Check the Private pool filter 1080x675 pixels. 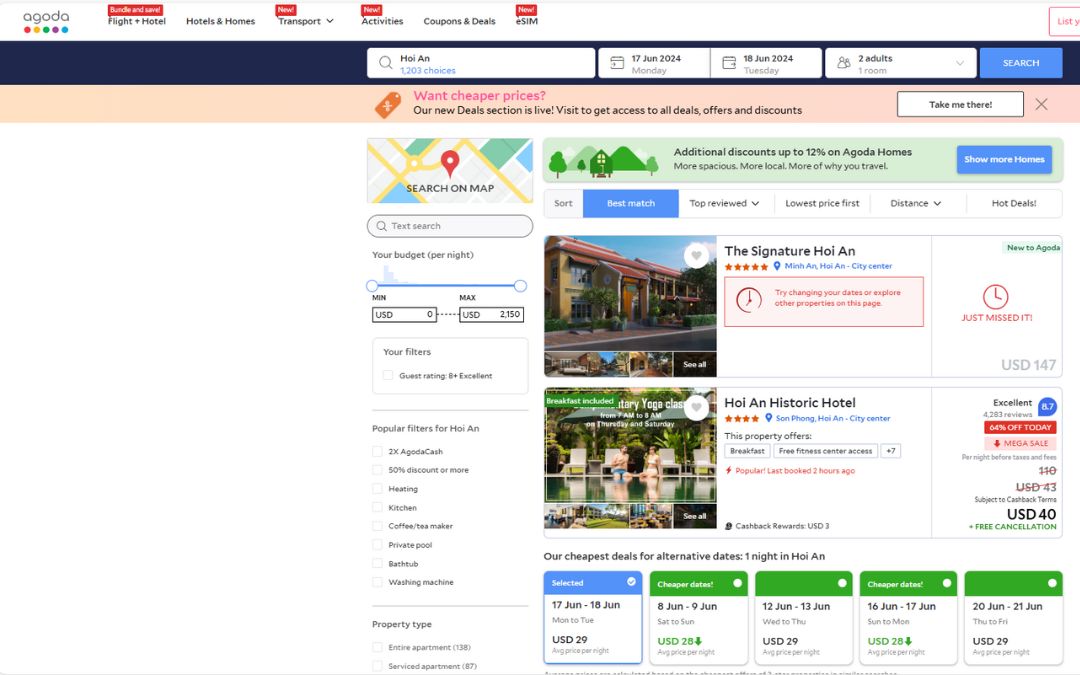(377, 544)
